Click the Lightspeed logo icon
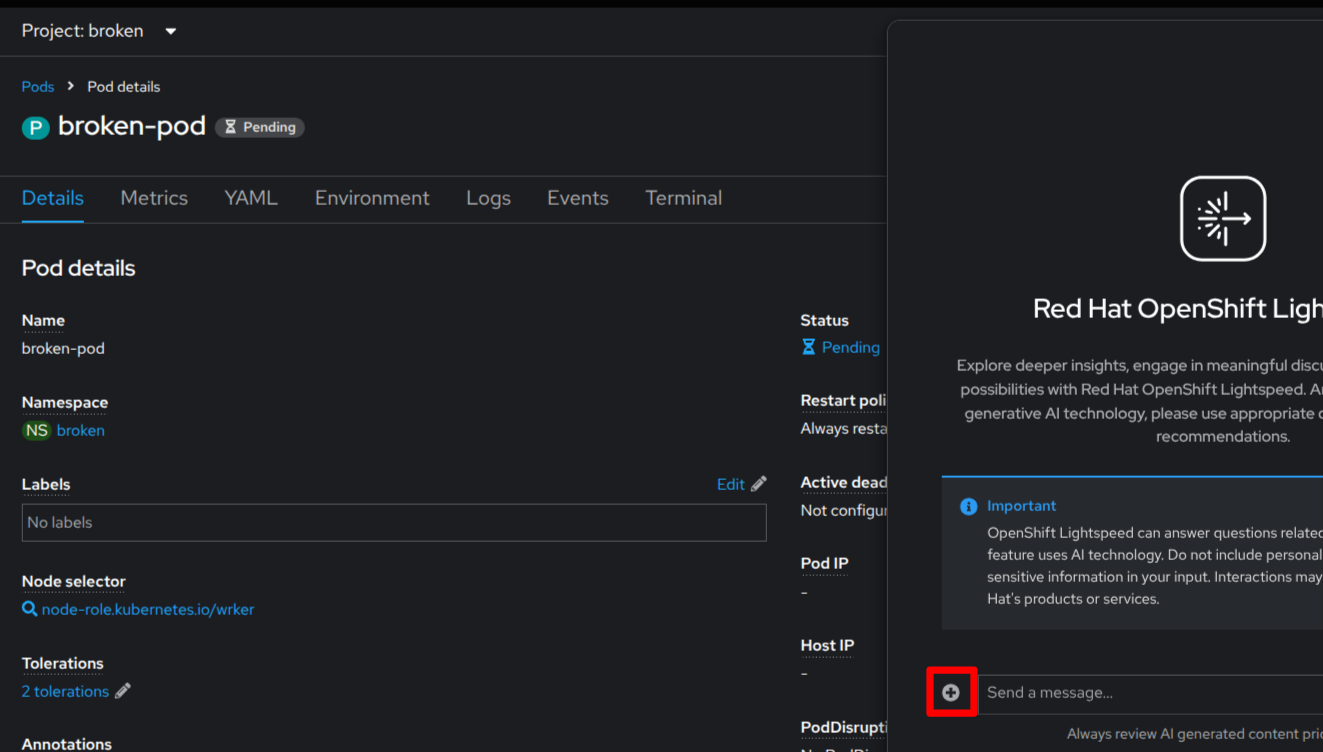1323x752 pixels. (1223, 219)
